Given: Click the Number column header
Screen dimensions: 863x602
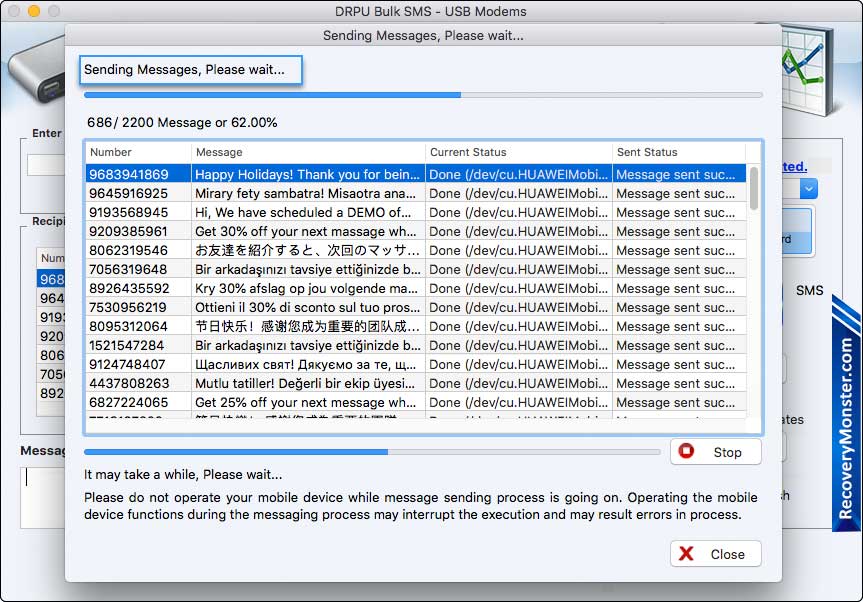Looking at the screenshot, I should (138, 152).
